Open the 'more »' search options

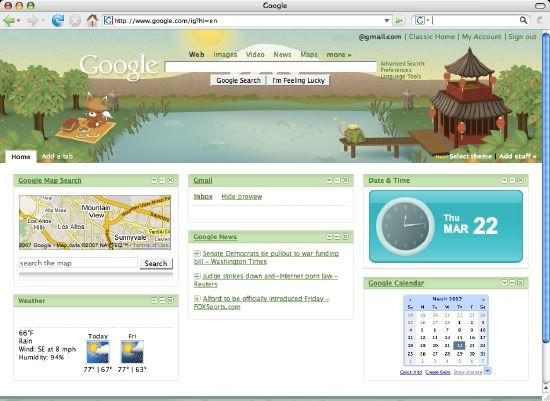pos(339,55)
